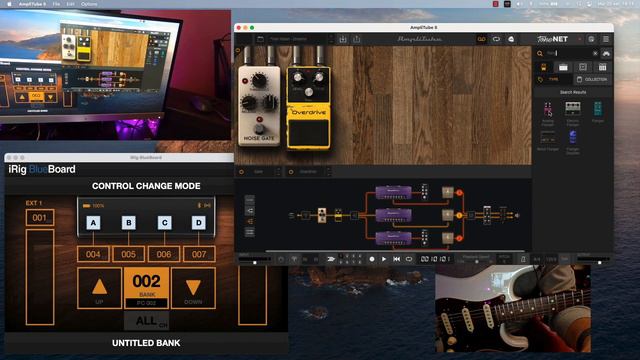Click the Live mode icon in AmpliTube toolbar
Viewport: 640px width, 360px height.
click(x=511, y=39)
